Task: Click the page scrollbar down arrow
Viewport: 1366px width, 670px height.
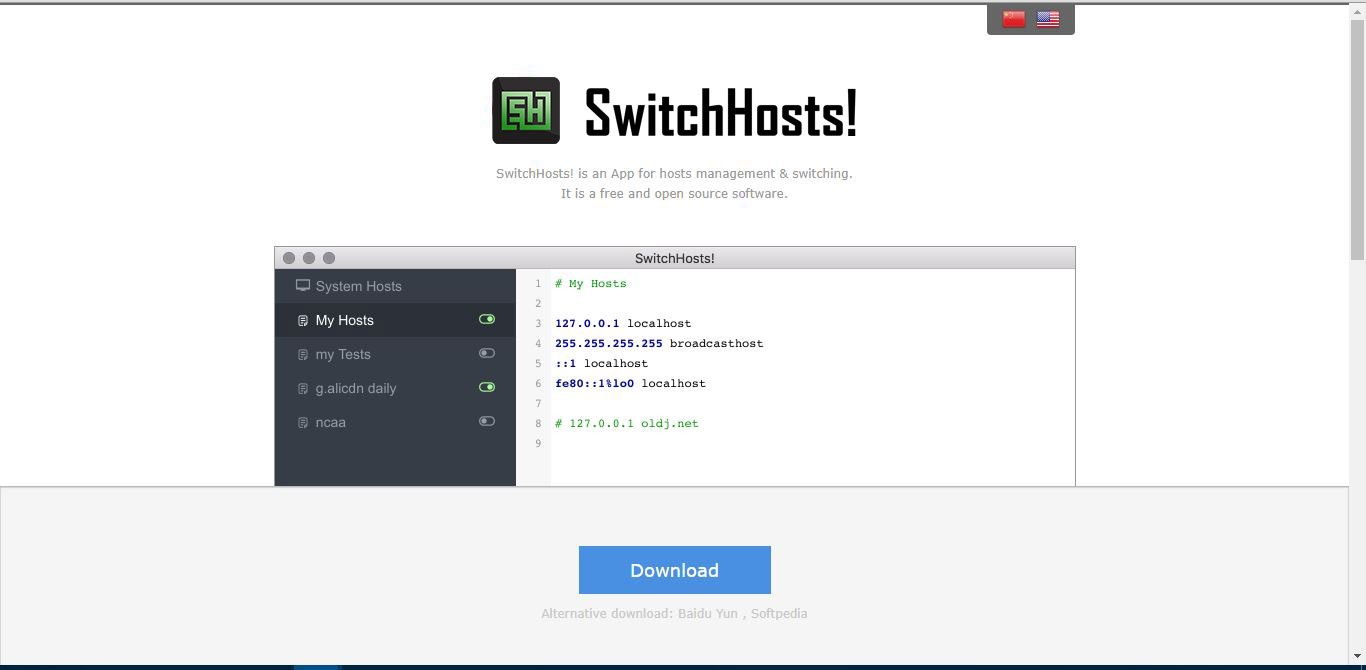Action: point(1357,656)
